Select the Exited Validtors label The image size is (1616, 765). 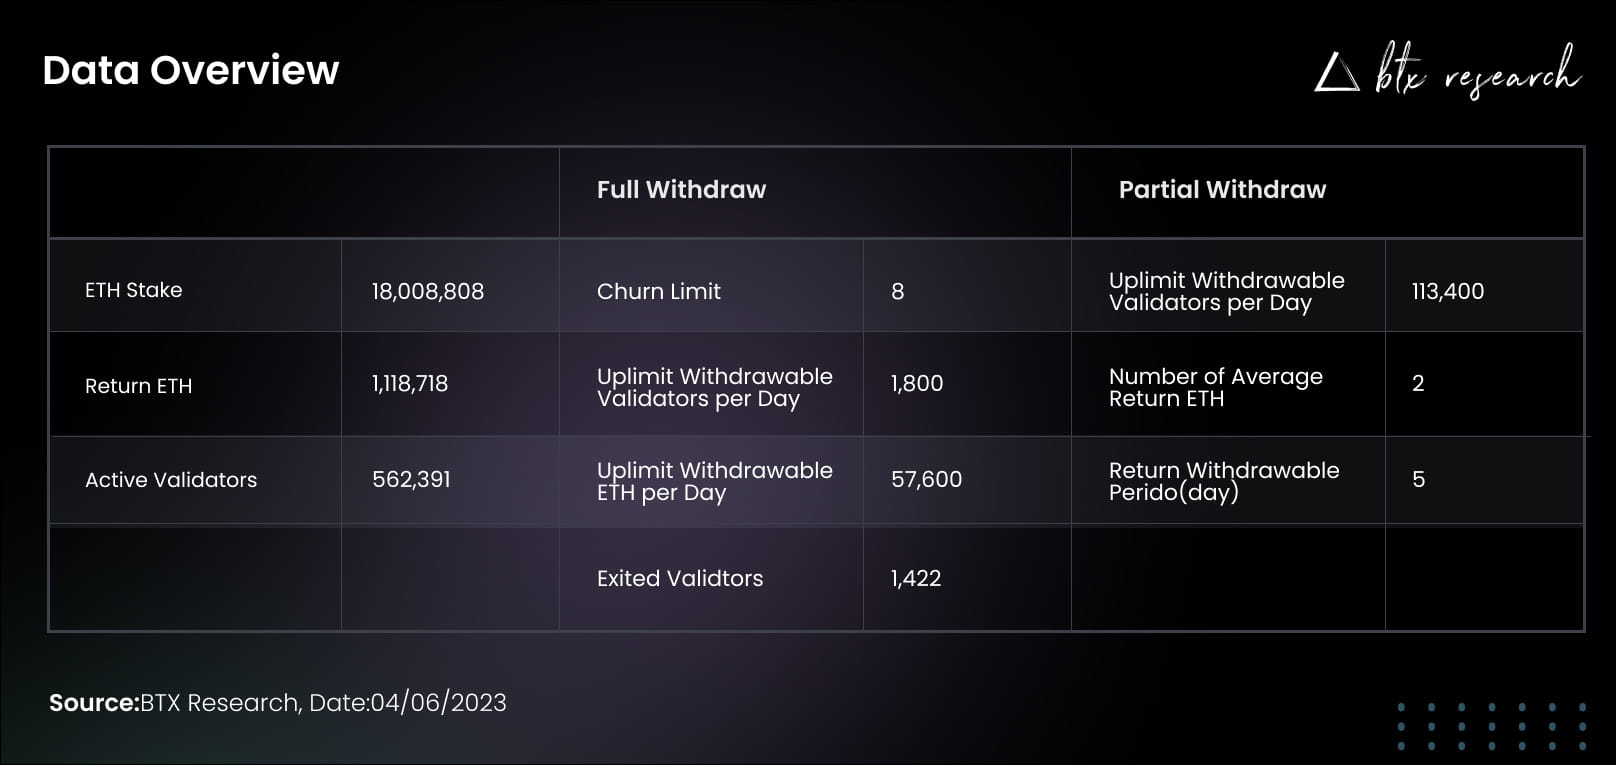point(679,578)
